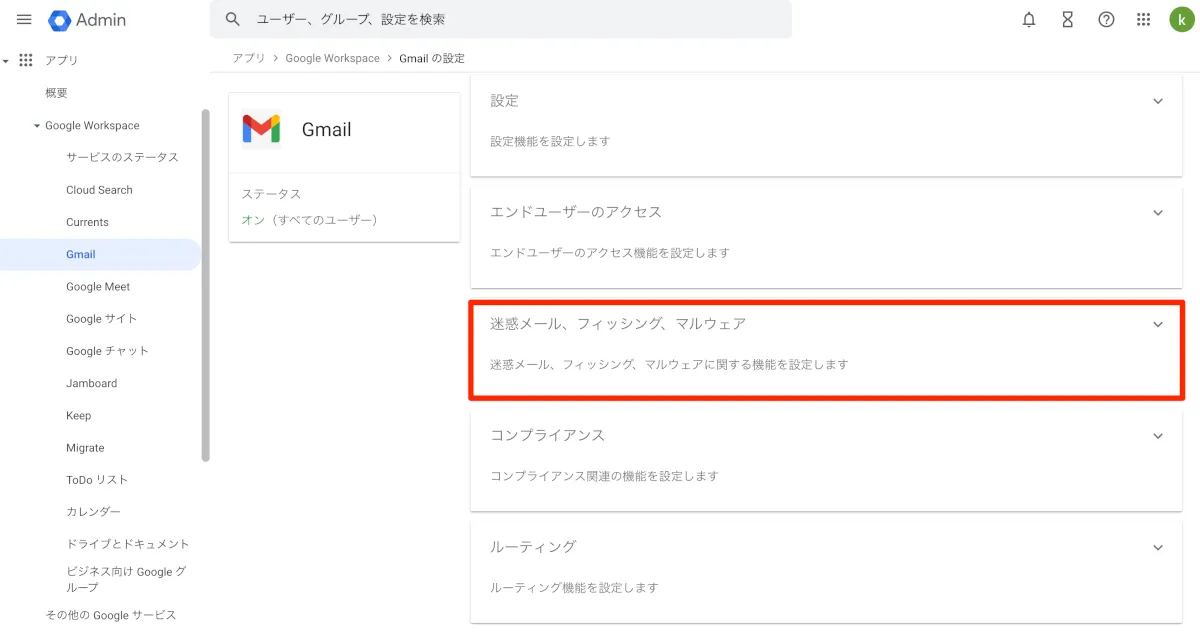Viewport: 1200px width, 635px height.
Task: Click the Gmail logo in the card
Action: pyautogui.click(x=261, y=129)
